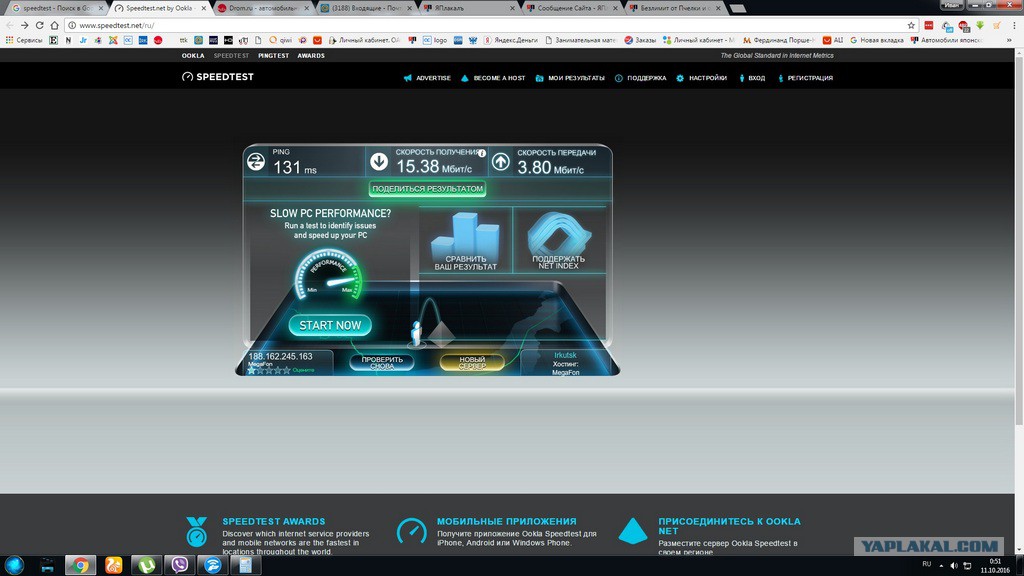Switch to the ЯПлакалъ tab

point(466,8)
